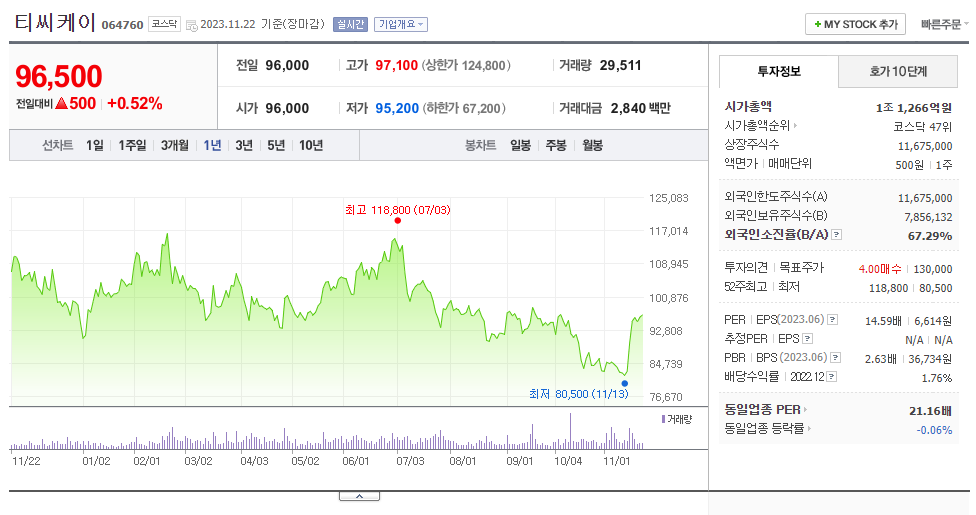976x515 pixels.
Task: Select the 3개월 line chart period
Action: (174, 145)
